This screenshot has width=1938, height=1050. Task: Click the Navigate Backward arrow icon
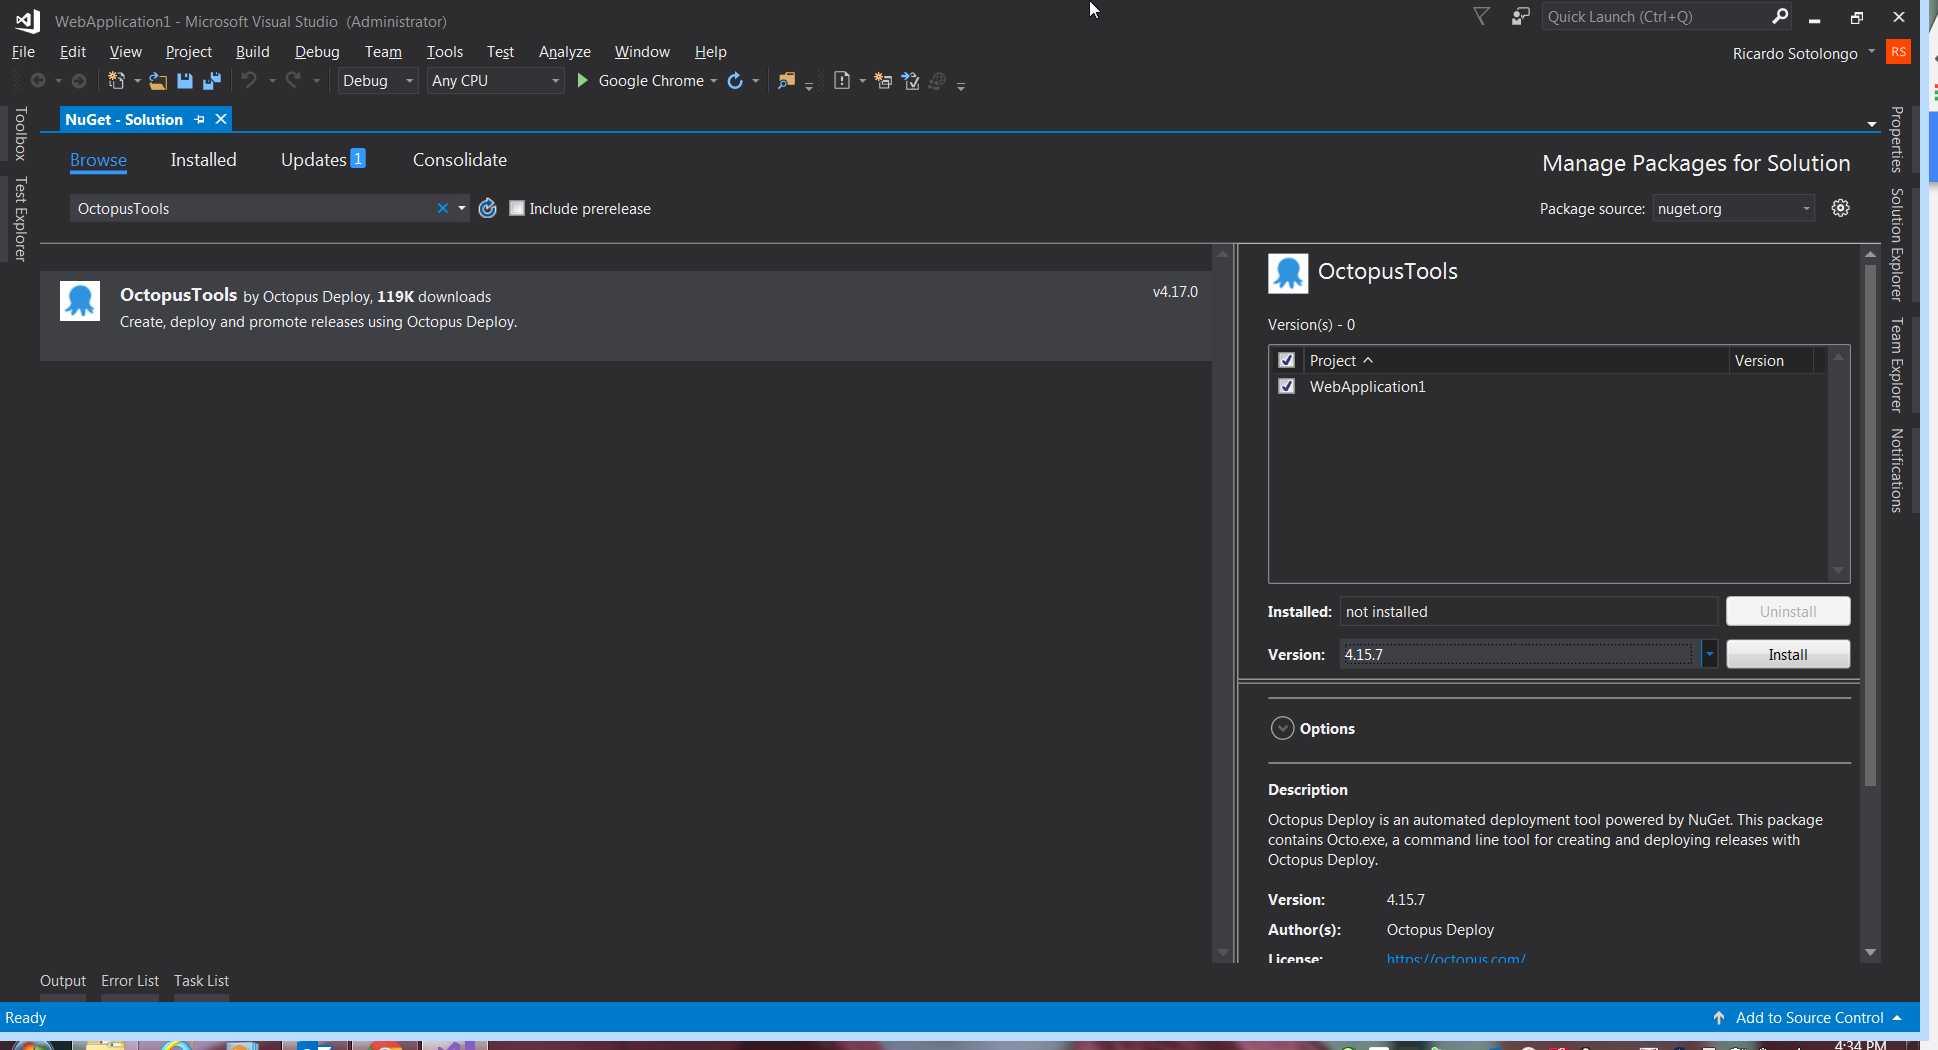[38, 81]
